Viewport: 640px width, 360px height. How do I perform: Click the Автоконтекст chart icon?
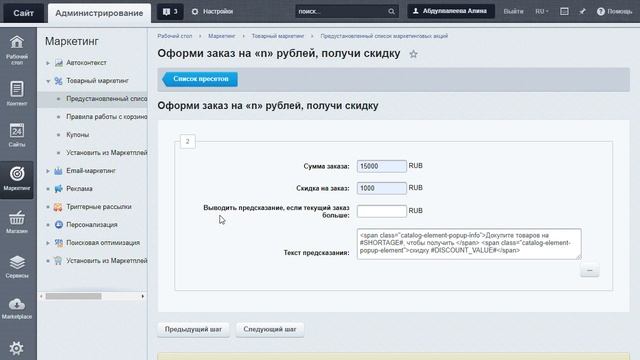point(59,63)
